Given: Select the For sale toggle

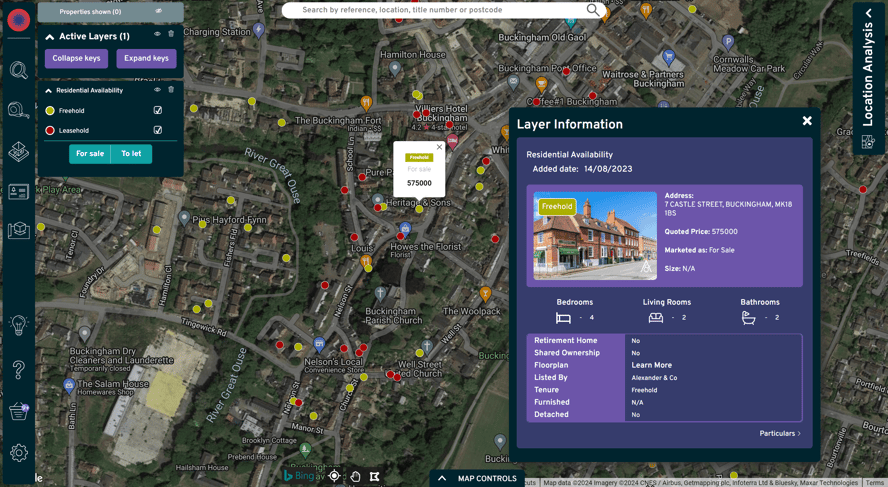Looking at the screenshot, I should (90, 153).
